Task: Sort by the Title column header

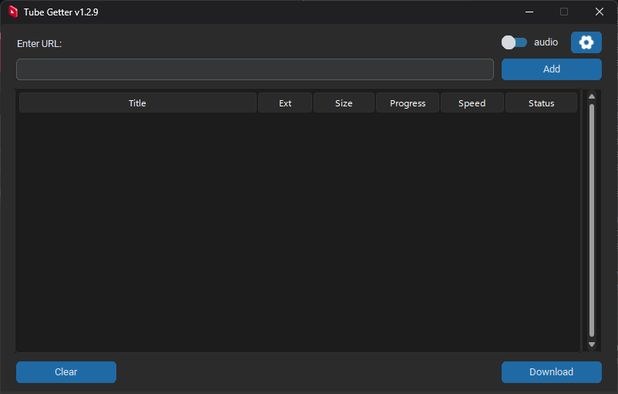Action: point(138,103)
